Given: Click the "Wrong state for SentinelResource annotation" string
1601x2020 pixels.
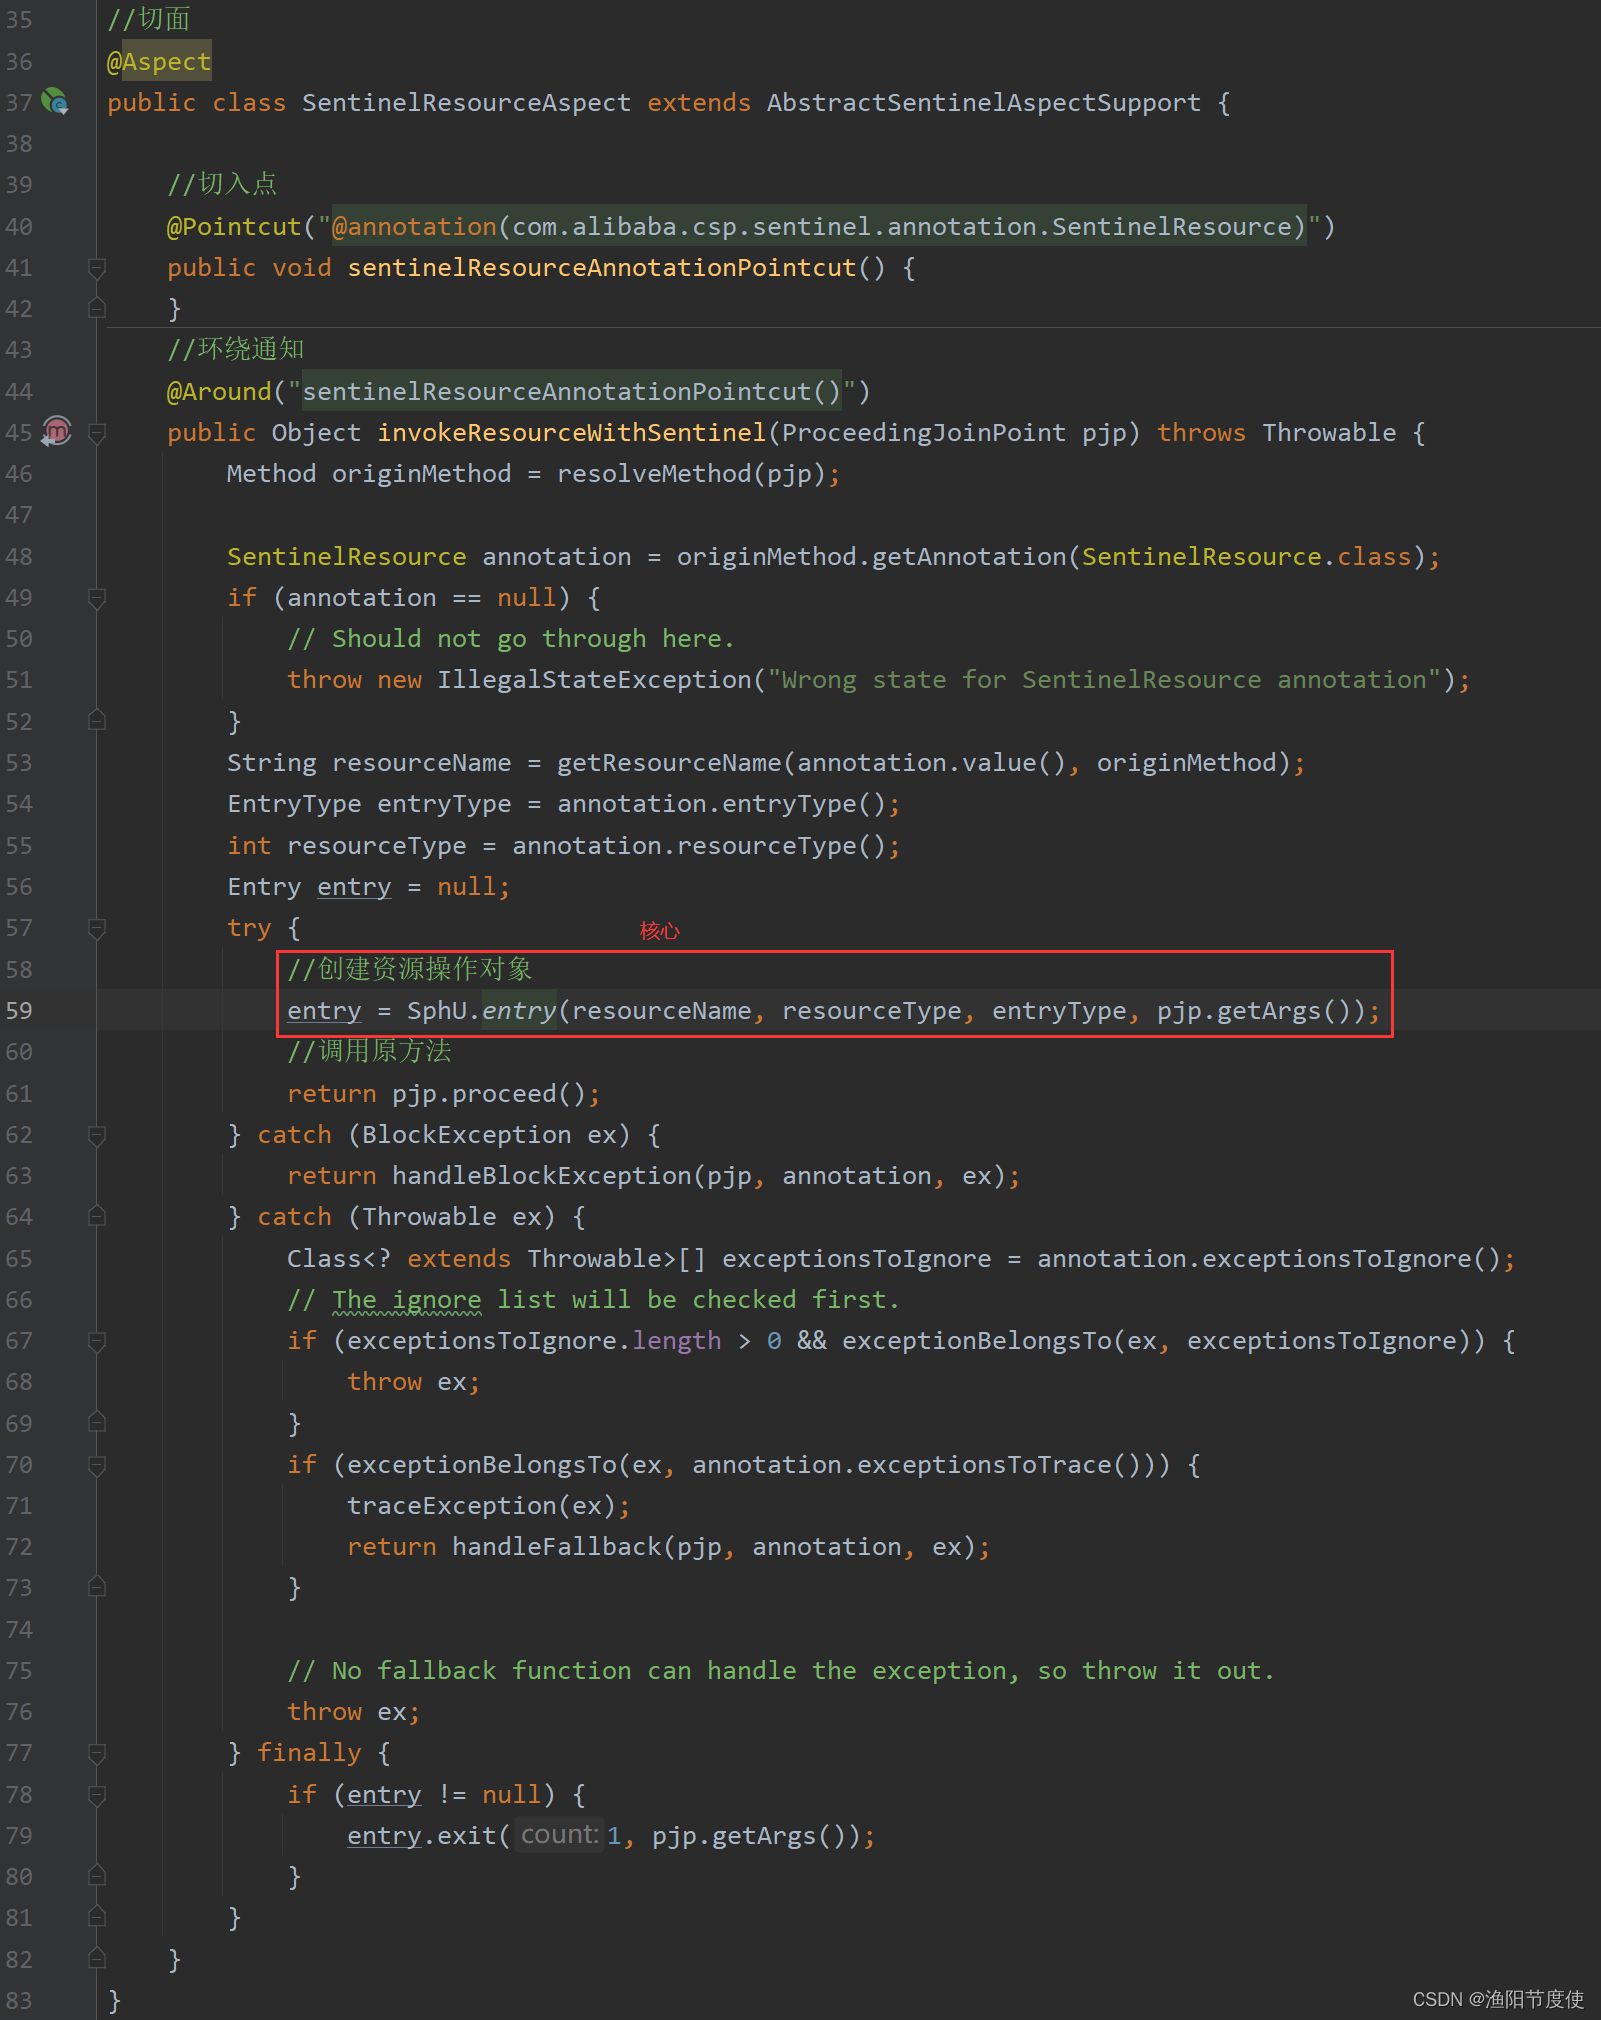Looking at the screenshot, I should tap(1104, 680).
